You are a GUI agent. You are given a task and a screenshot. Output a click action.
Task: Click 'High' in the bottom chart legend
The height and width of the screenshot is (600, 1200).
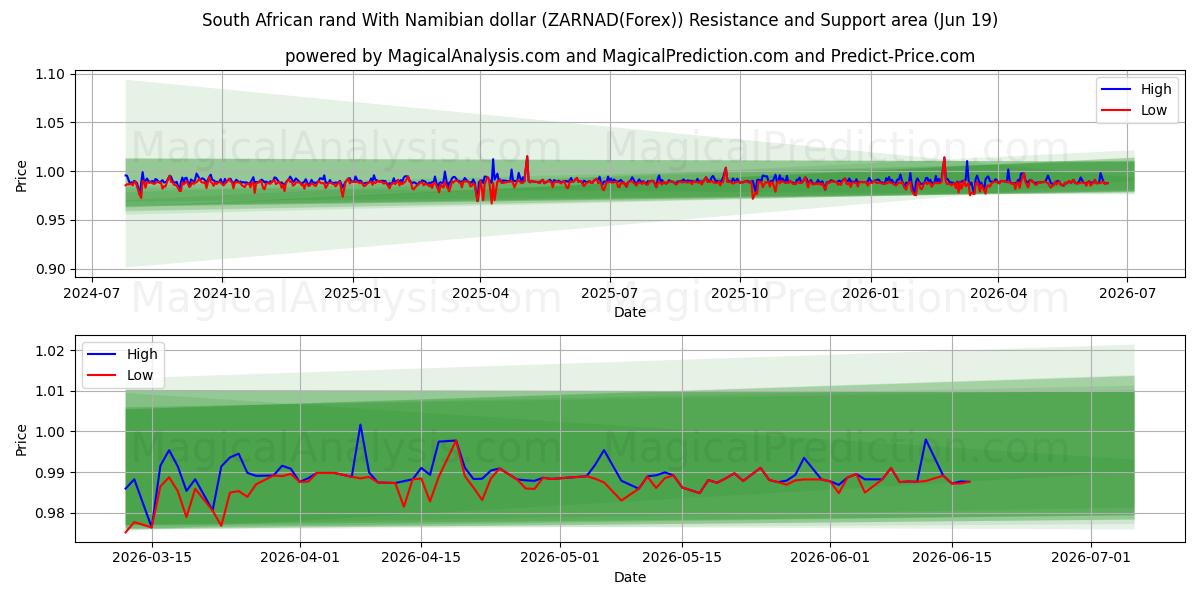[142, 354]
